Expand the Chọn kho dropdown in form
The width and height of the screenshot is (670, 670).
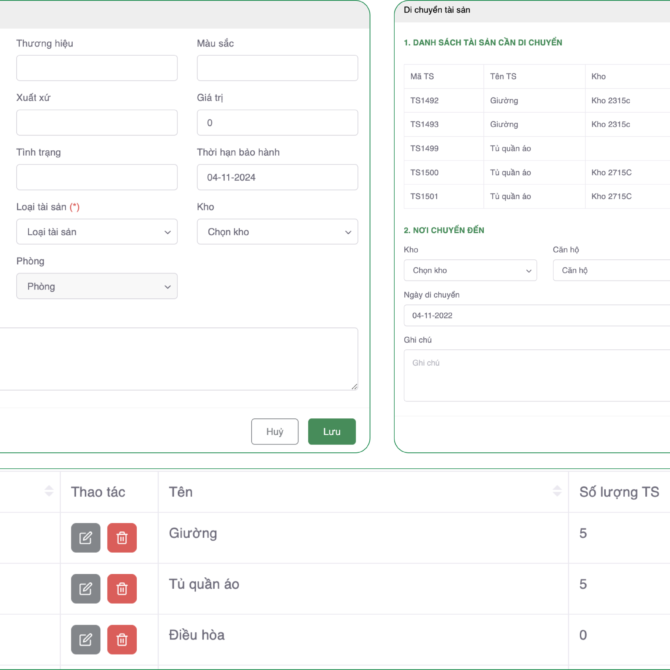[277, 232]
